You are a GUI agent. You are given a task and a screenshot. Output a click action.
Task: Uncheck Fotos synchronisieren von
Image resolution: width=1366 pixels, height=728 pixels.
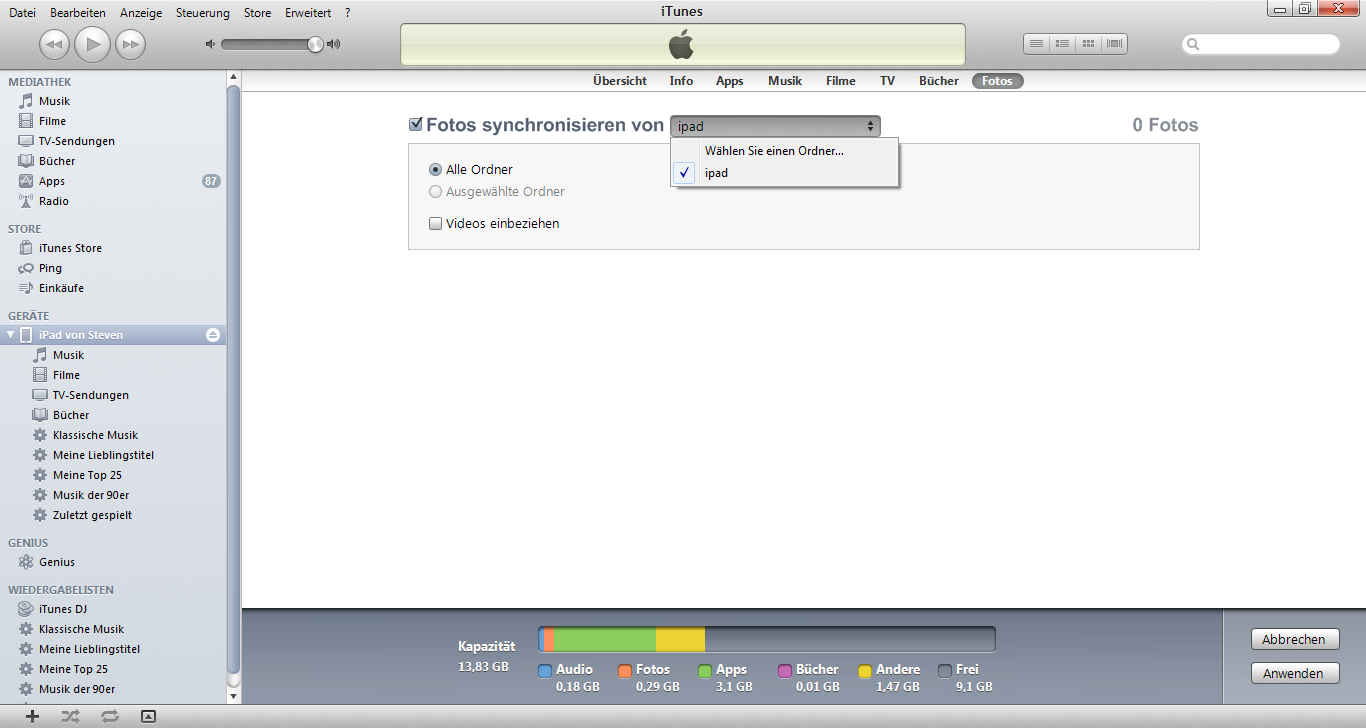416,123
